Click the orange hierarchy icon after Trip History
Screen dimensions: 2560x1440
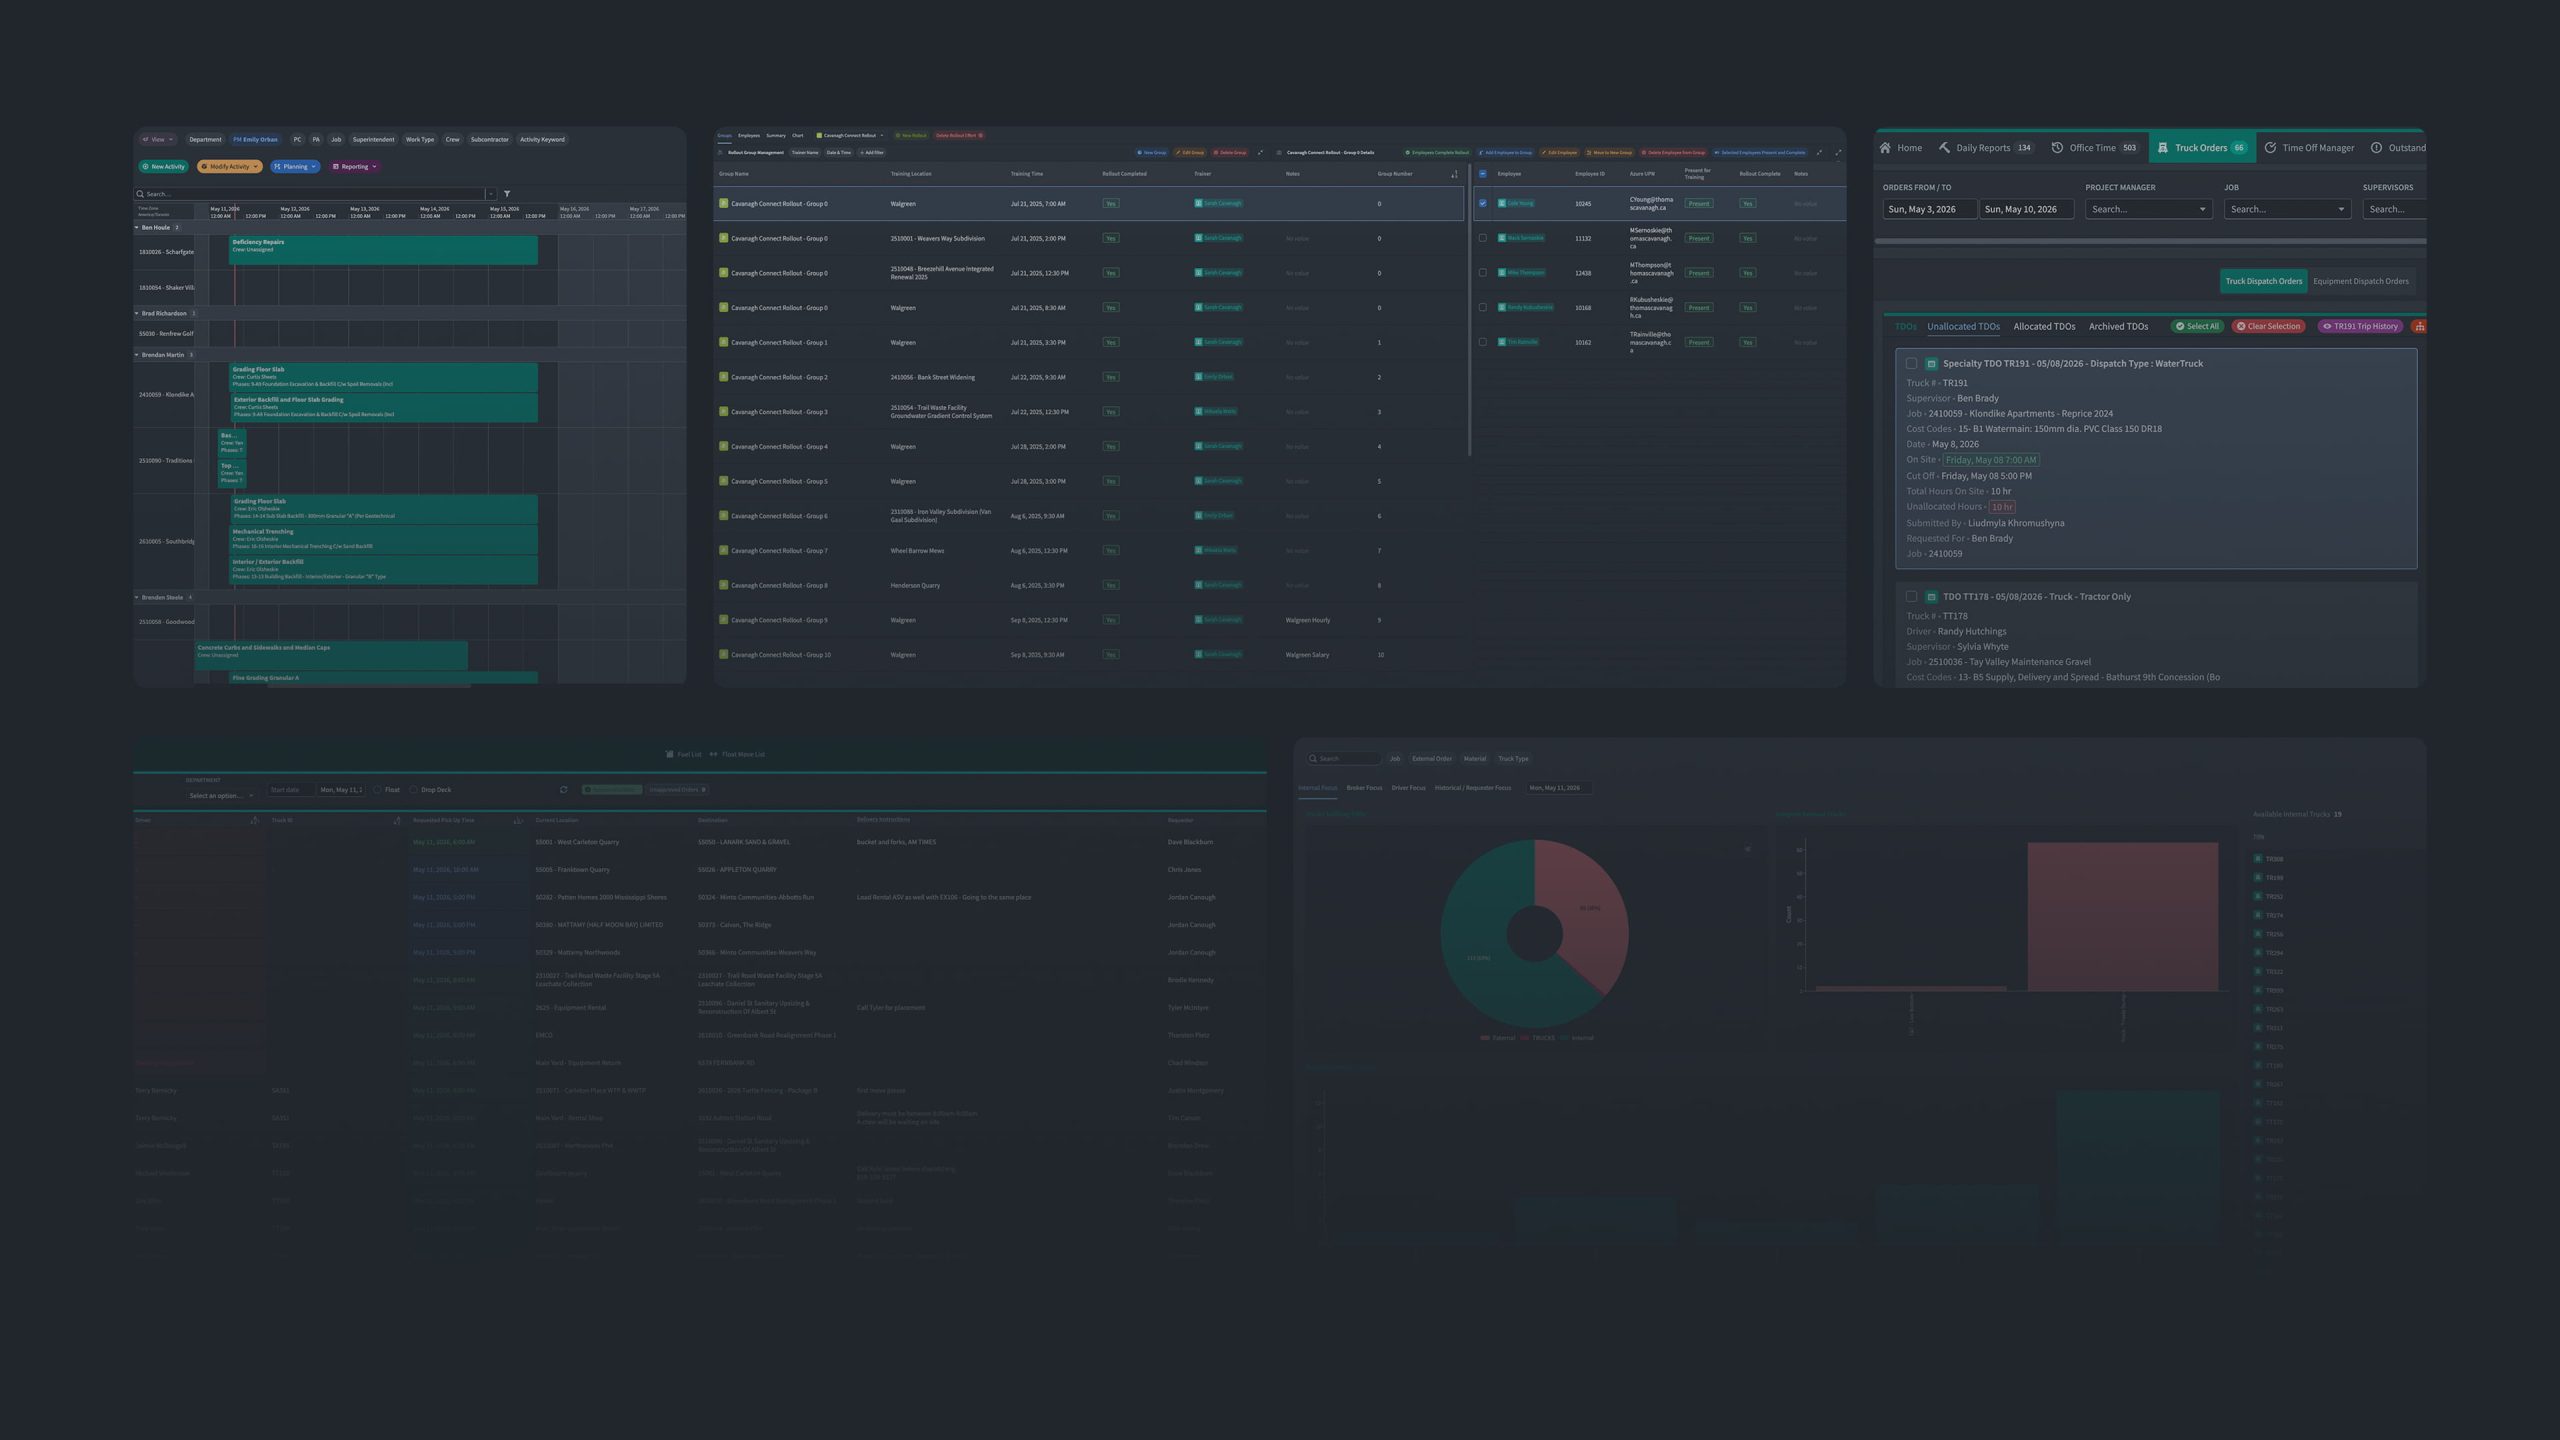[x=2419, y=326]
